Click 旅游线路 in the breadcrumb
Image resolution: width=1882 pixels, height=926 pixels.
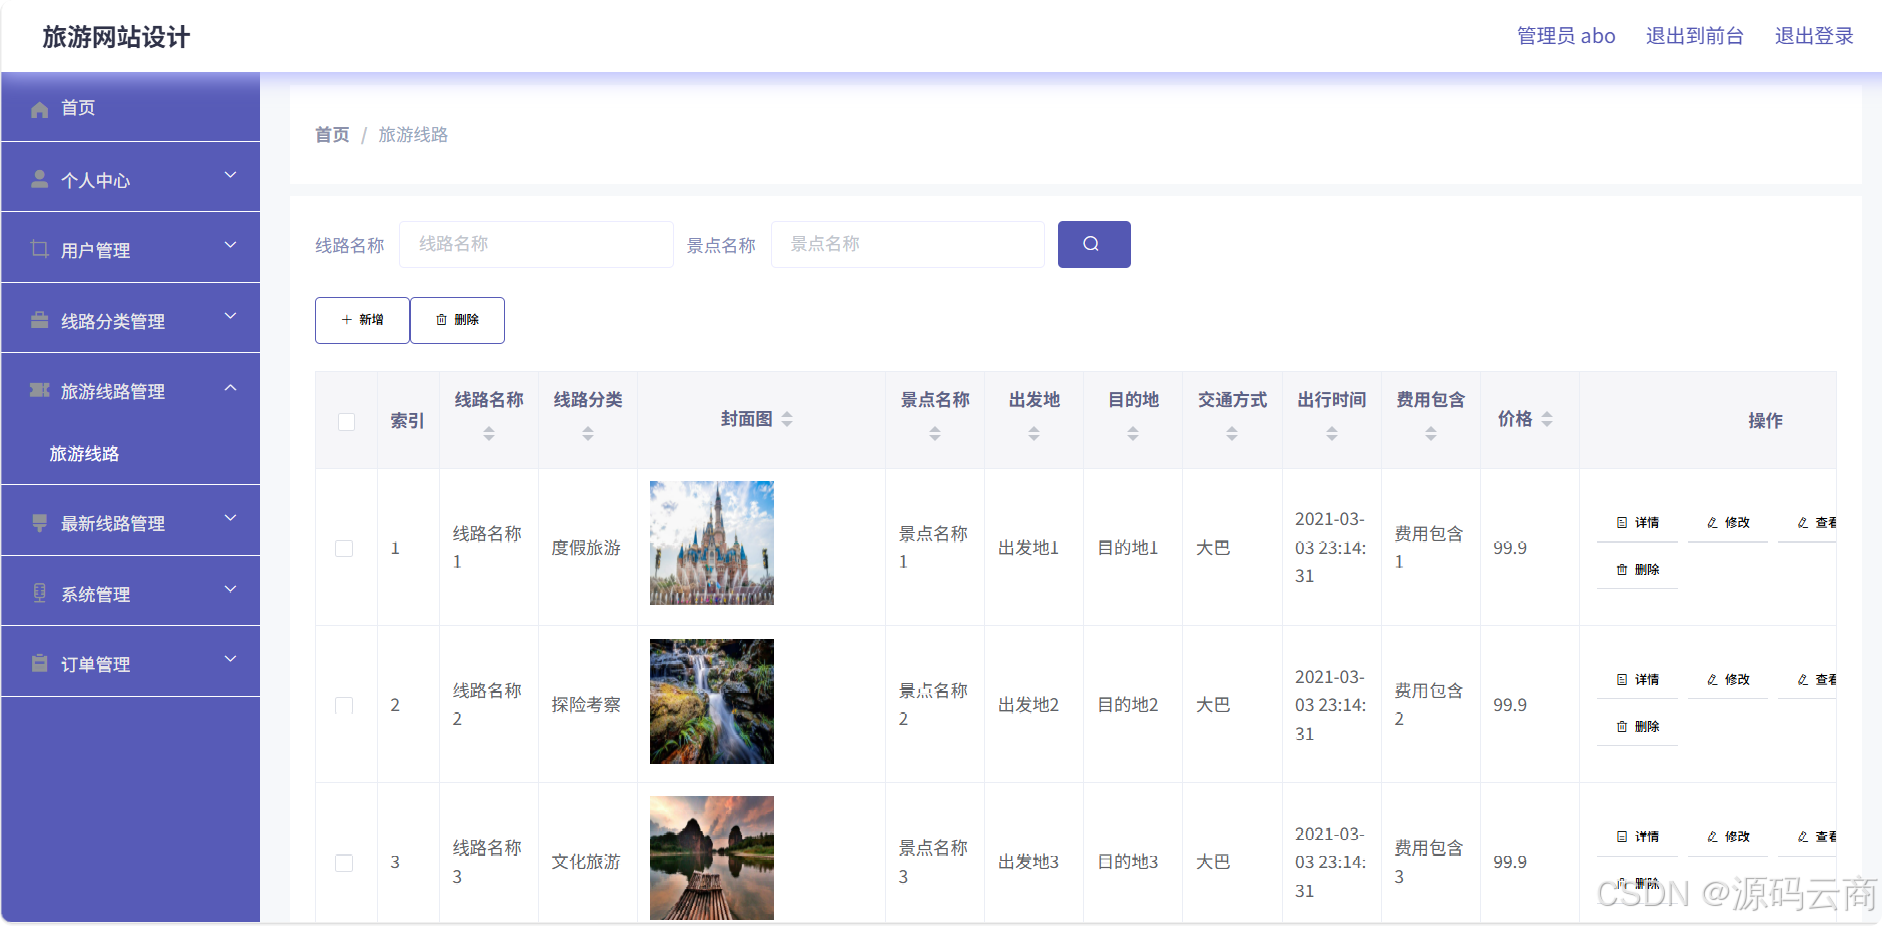point(413,135)
